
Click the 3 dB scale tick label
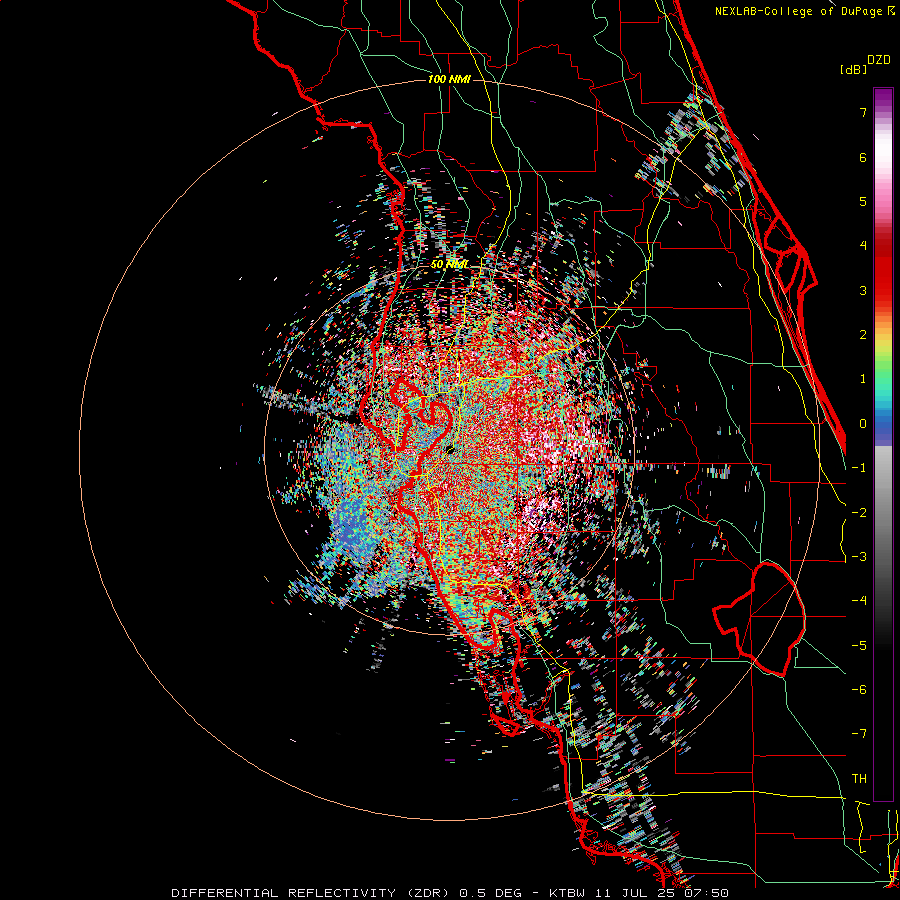coord(863,290)
